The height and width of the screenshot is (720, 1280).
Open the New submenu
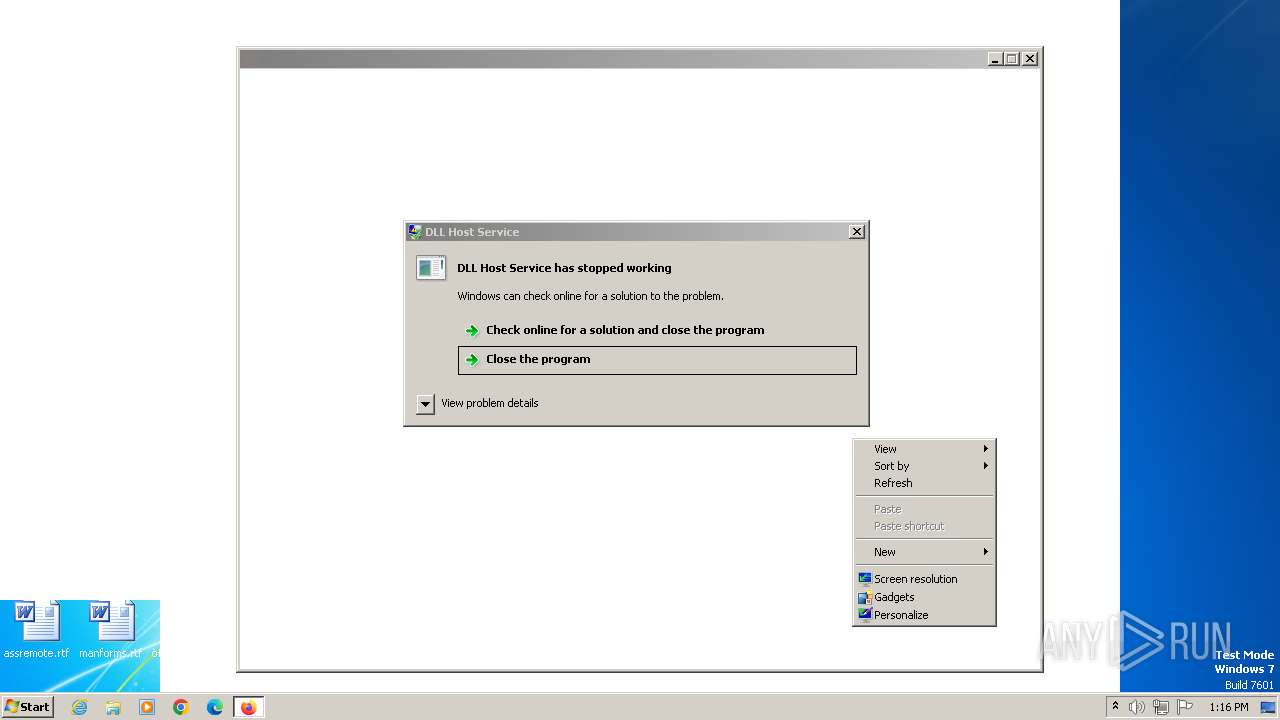coord(924,552)
